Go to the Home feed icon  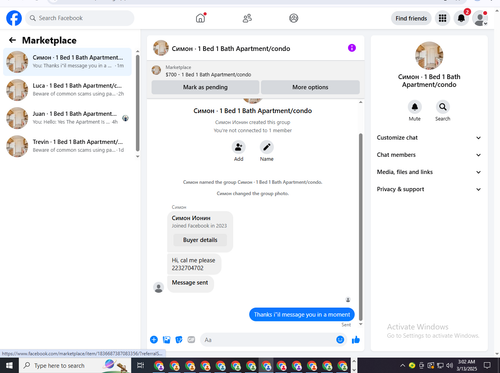point(200,18)
